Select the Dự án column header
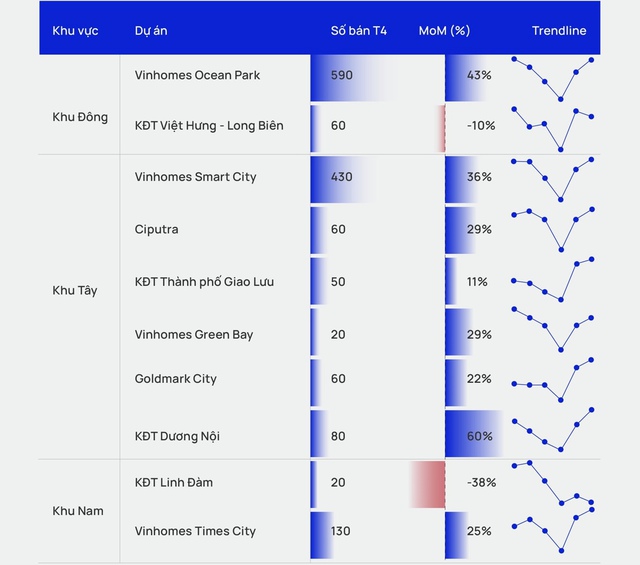 (x=151, y=31)
